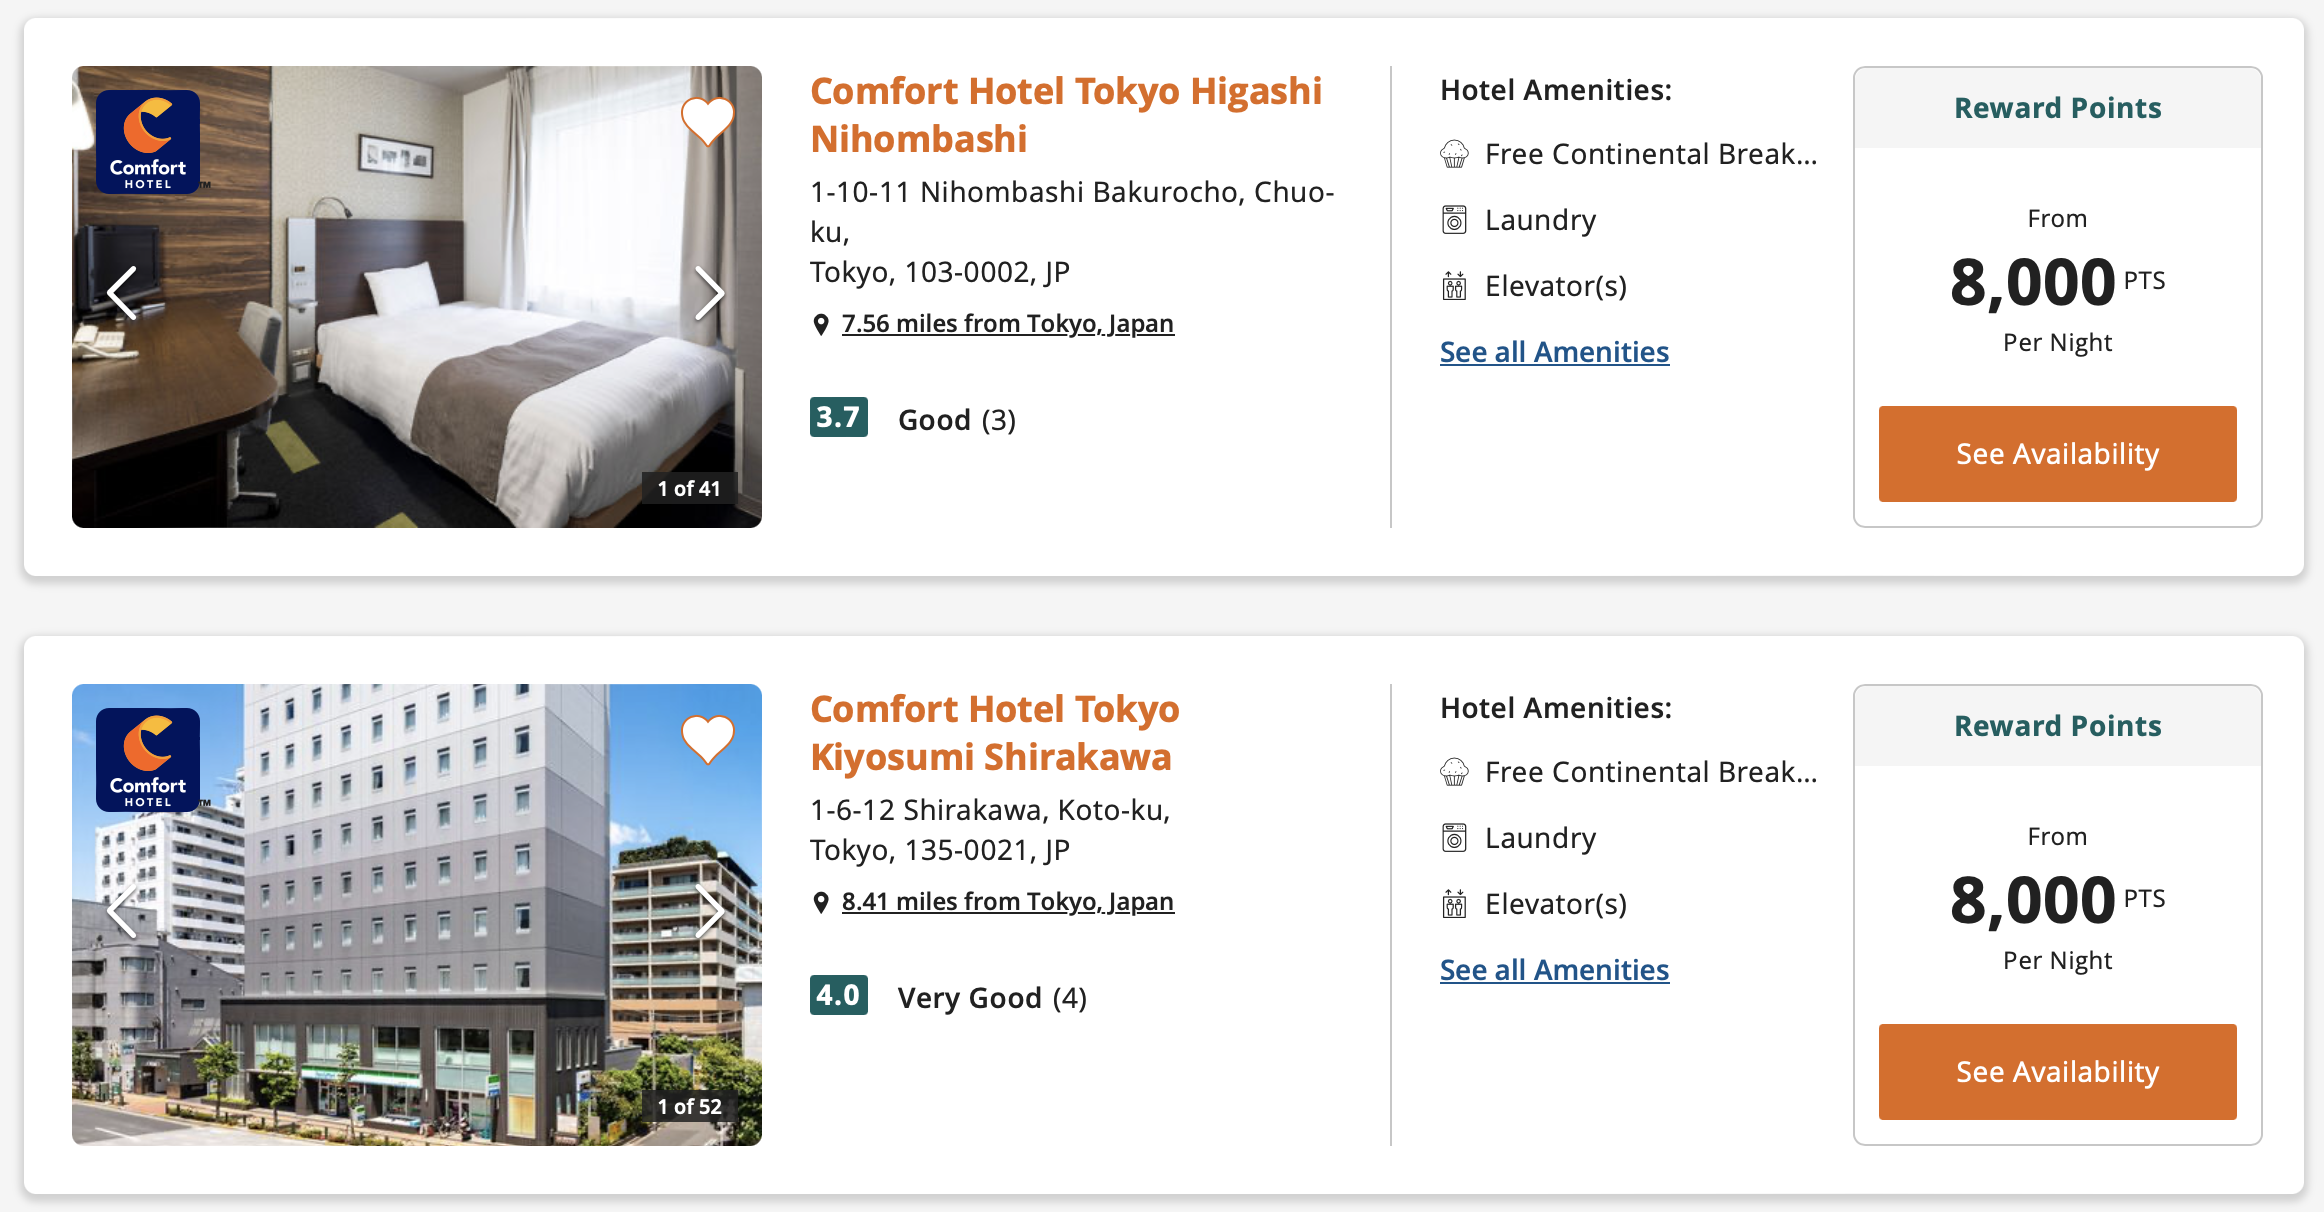The width and height of the screenshot is (2324, 1212).
Task: Show previous photo of Higashi Nihombashi hotel
Action: coord(122,294)
